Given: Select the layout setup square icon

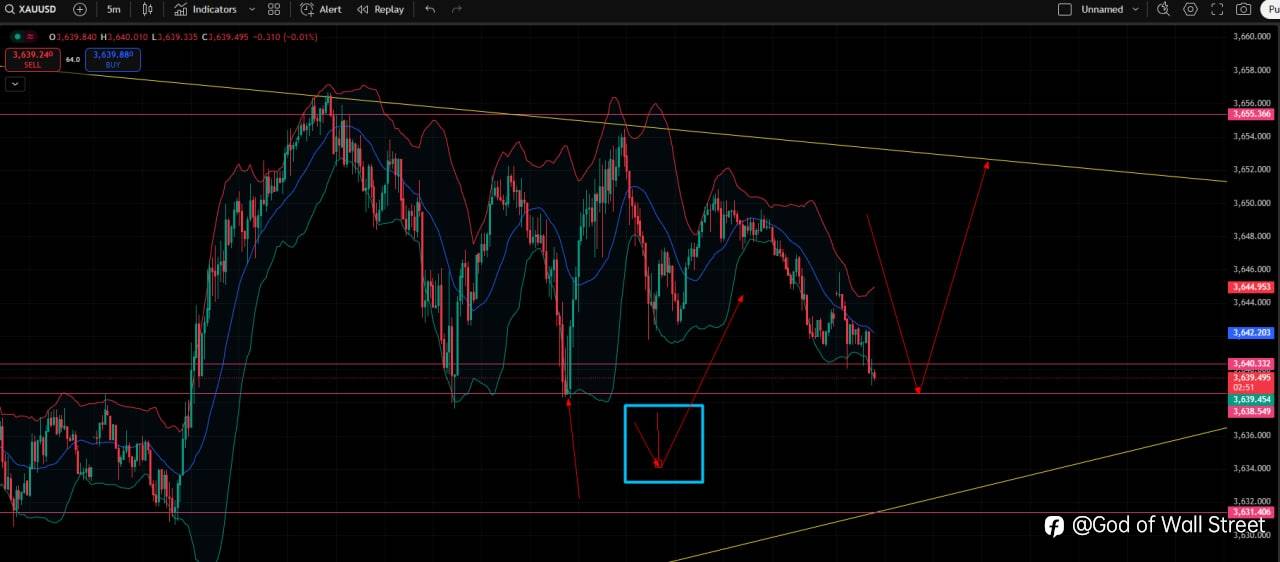Looking at the screenshot, I should pyautogui.click(x=1065, y=9).
